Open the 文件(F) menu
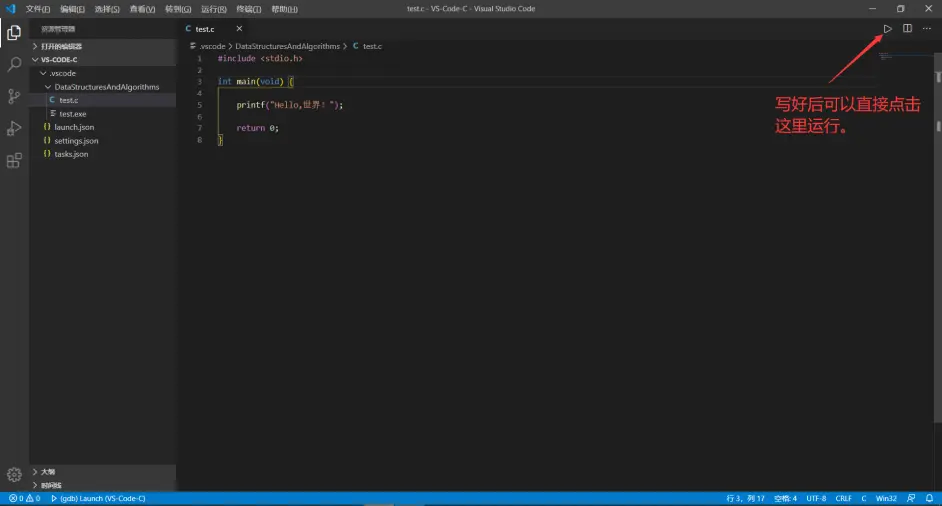Viewport: 942px width, 506px height. (x=38, y=9)
